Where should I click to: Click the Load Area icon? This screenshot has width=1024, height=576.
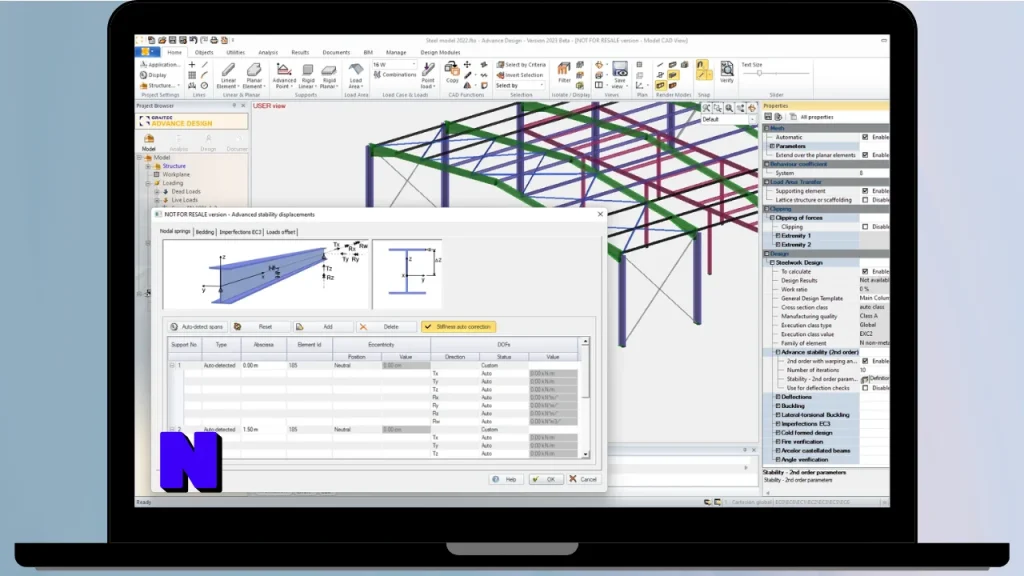tap(356, 69)
